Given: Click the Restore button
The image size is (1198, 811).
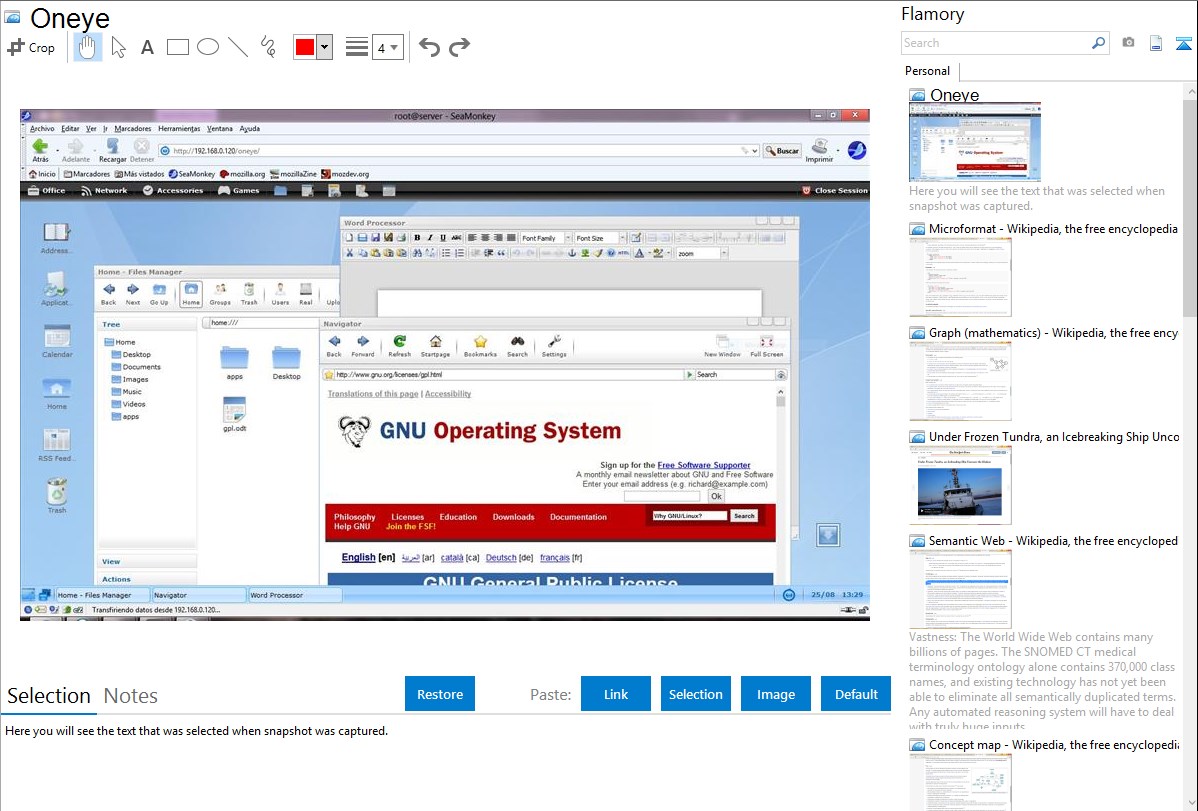Looking at the screenshot, I should point(440,694).
